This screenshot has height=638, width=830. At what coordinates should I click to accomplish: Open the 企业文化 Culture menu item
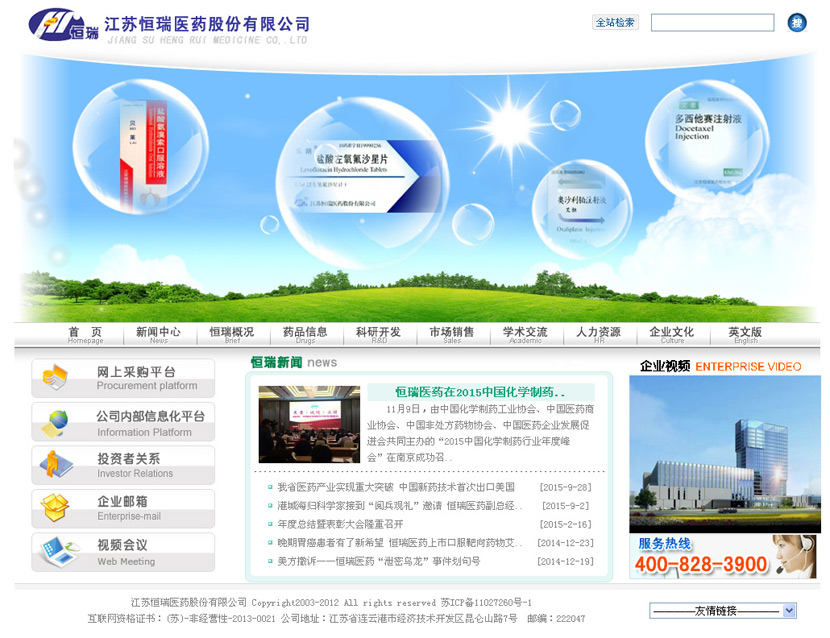[672, 335]
